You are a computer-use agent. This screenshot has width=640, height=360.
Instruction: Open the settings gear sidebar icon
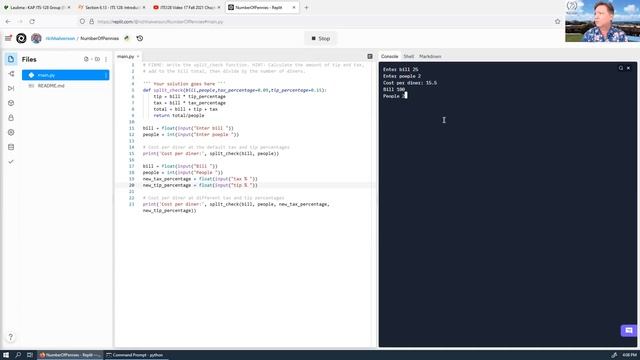coord(11,132)
